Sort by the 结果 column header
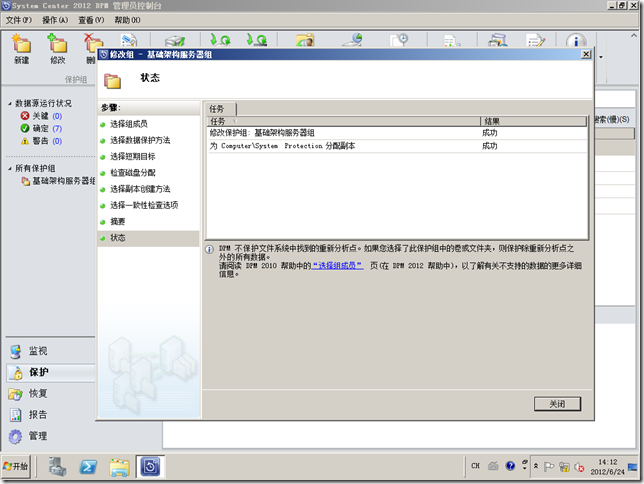Screen dimensions: 644x484 pos(534,121)
